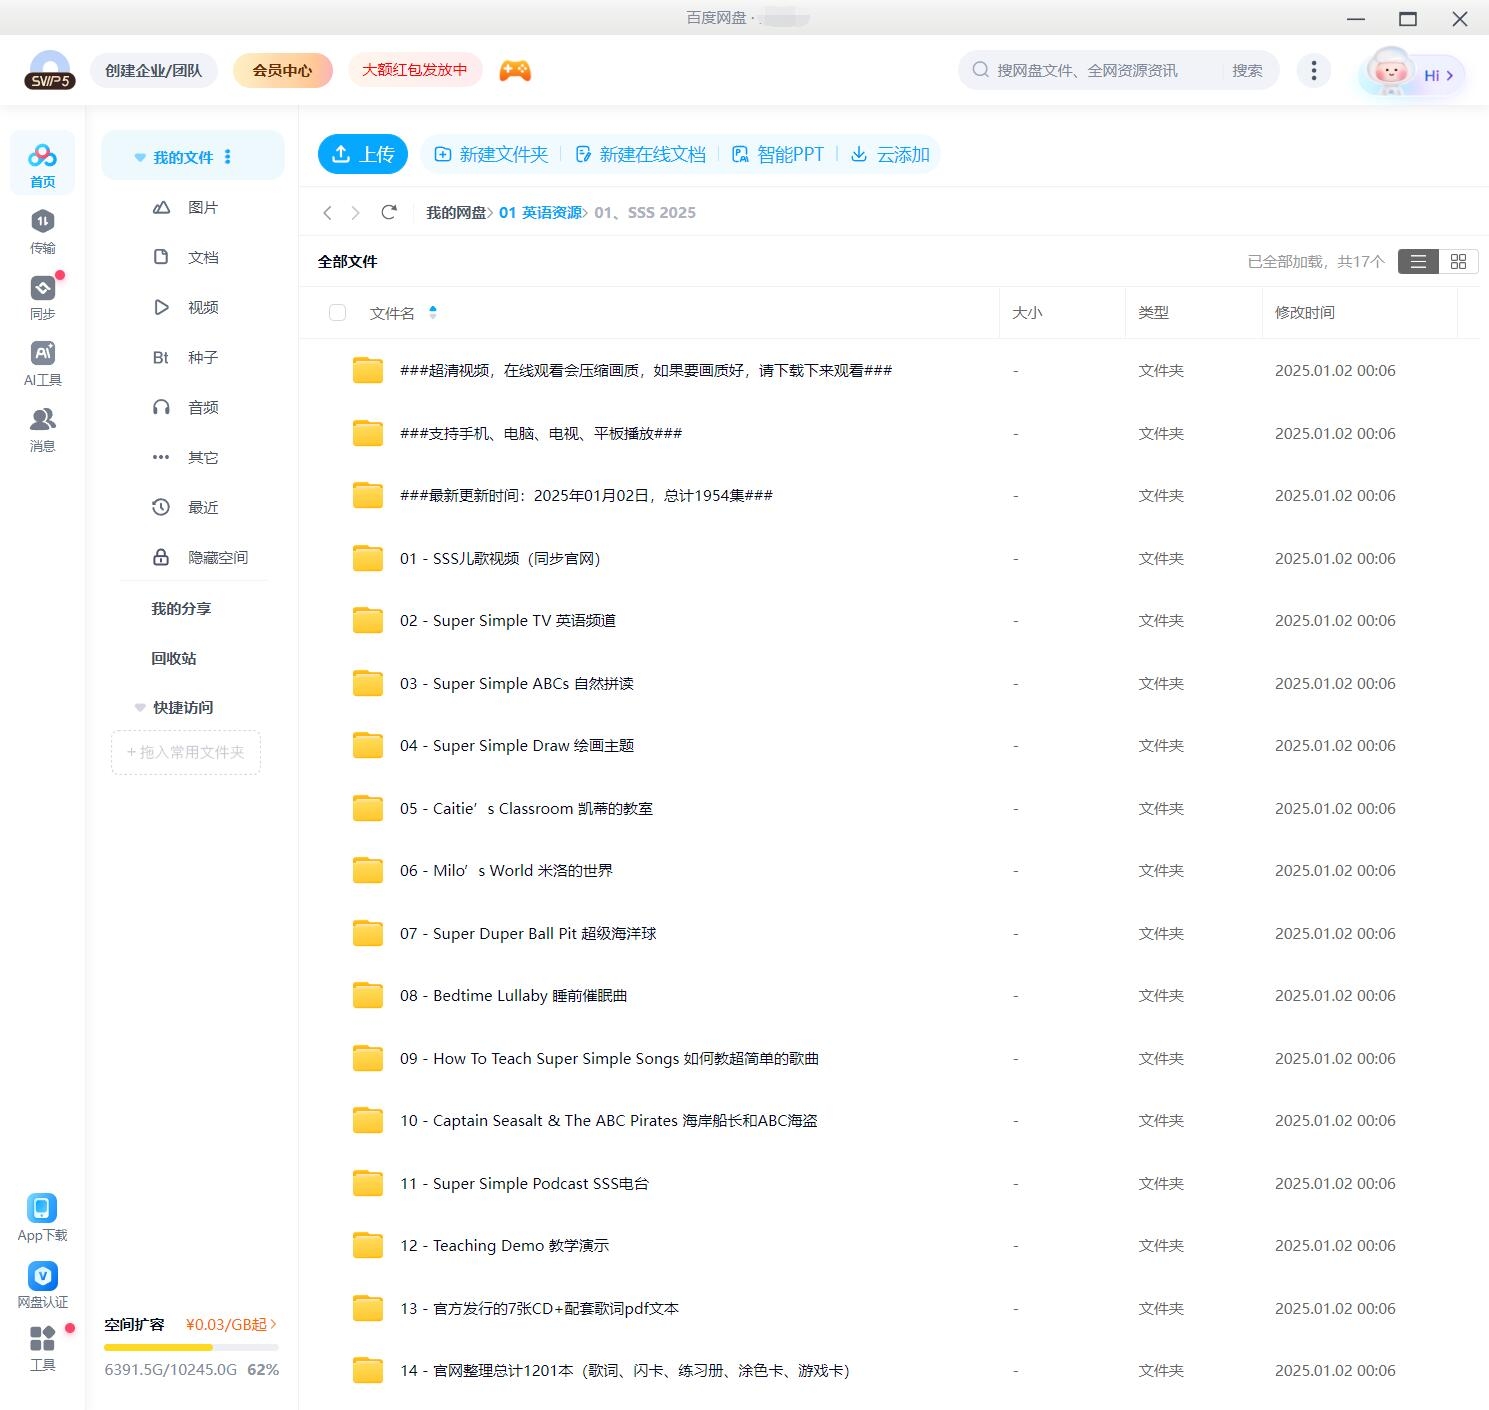
Task: Click folder icon of 01 - SSS儿歌视频
Action: click(368, 558)
